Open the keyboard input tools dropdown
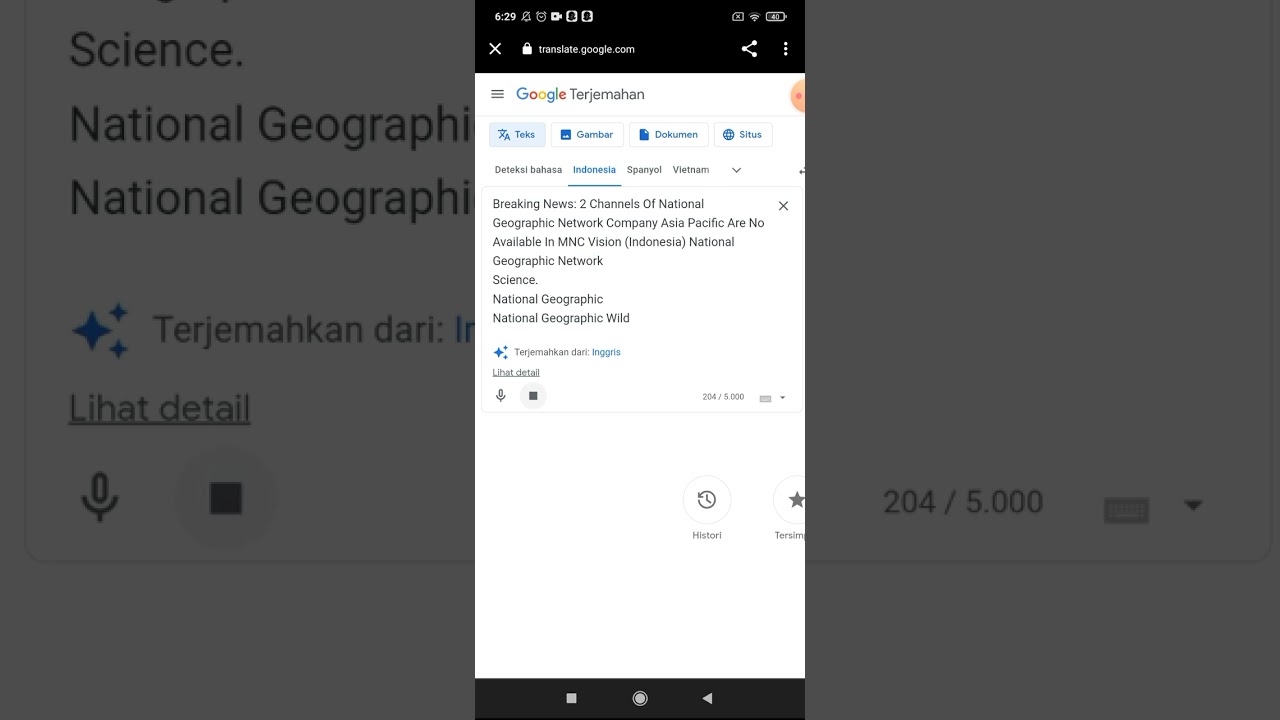 coord(783,398)
